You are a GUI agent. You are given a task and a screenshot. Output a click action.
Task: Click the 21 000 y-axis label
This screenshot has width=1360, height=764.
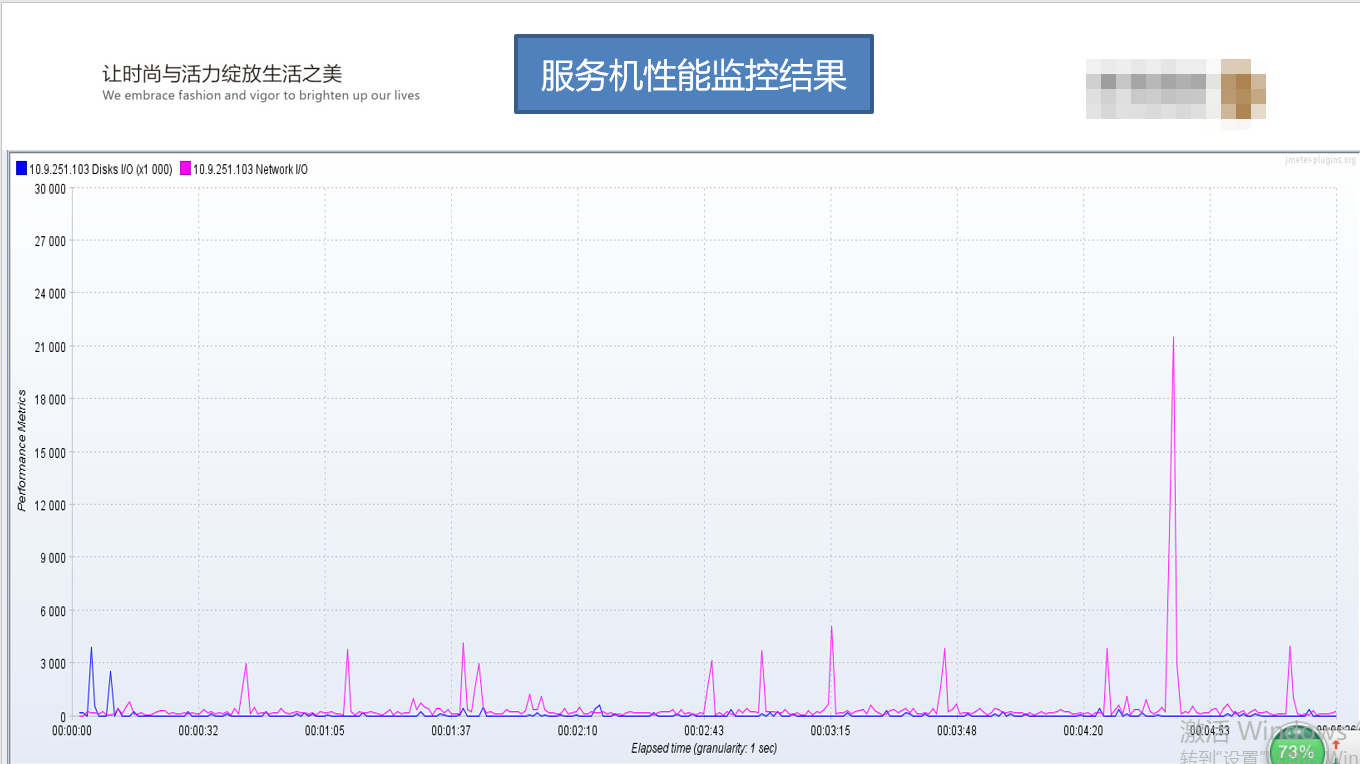pos(49,346)
